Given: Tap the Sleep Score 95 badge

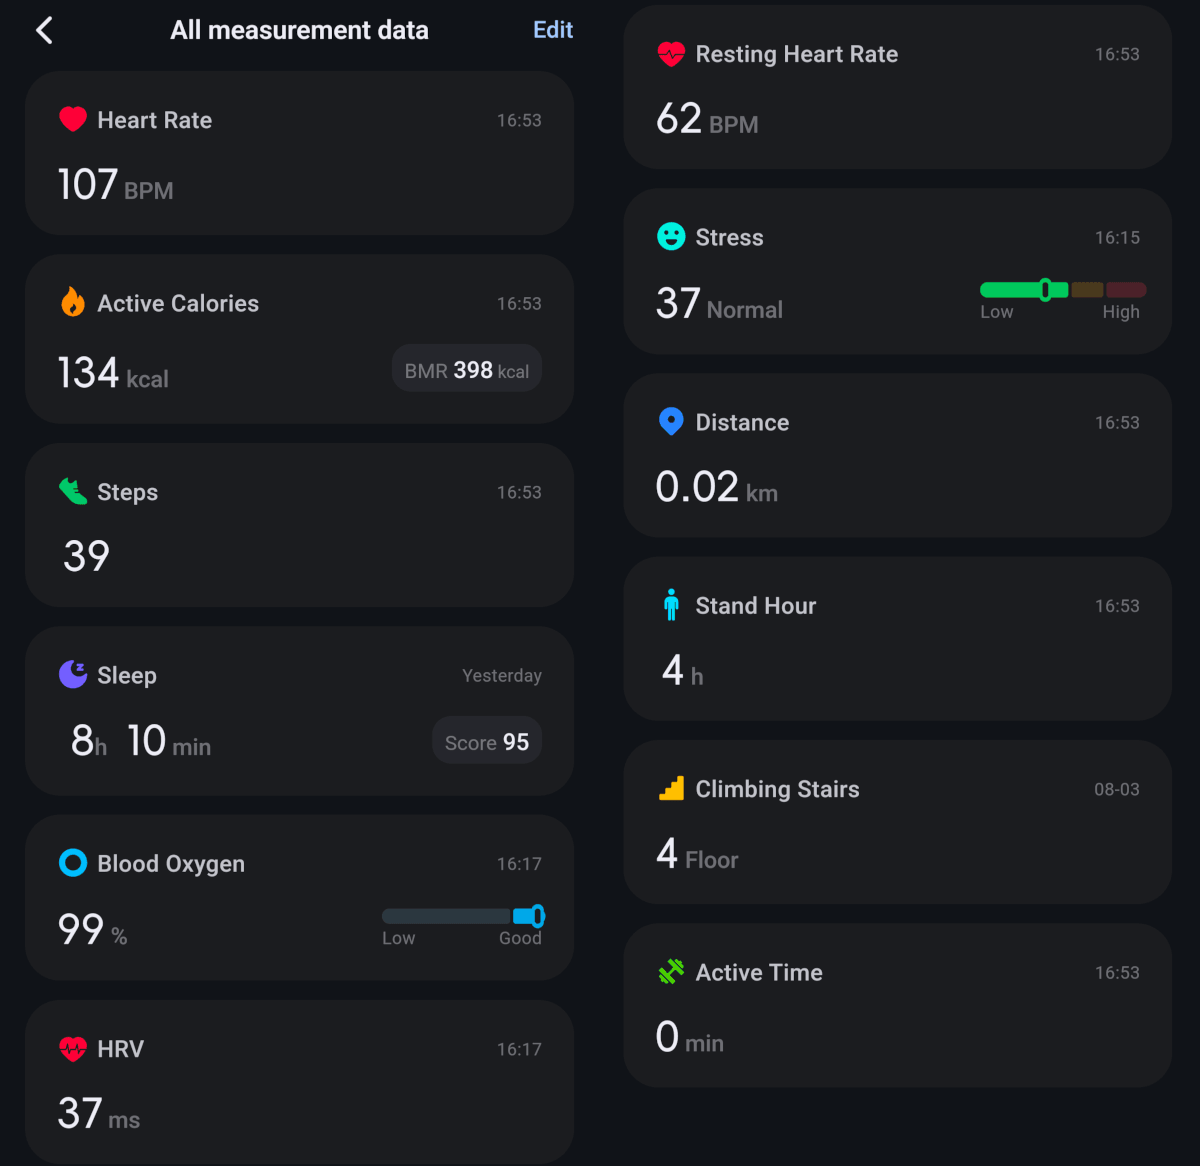Looking at the screenshot, I should (487, 742).
